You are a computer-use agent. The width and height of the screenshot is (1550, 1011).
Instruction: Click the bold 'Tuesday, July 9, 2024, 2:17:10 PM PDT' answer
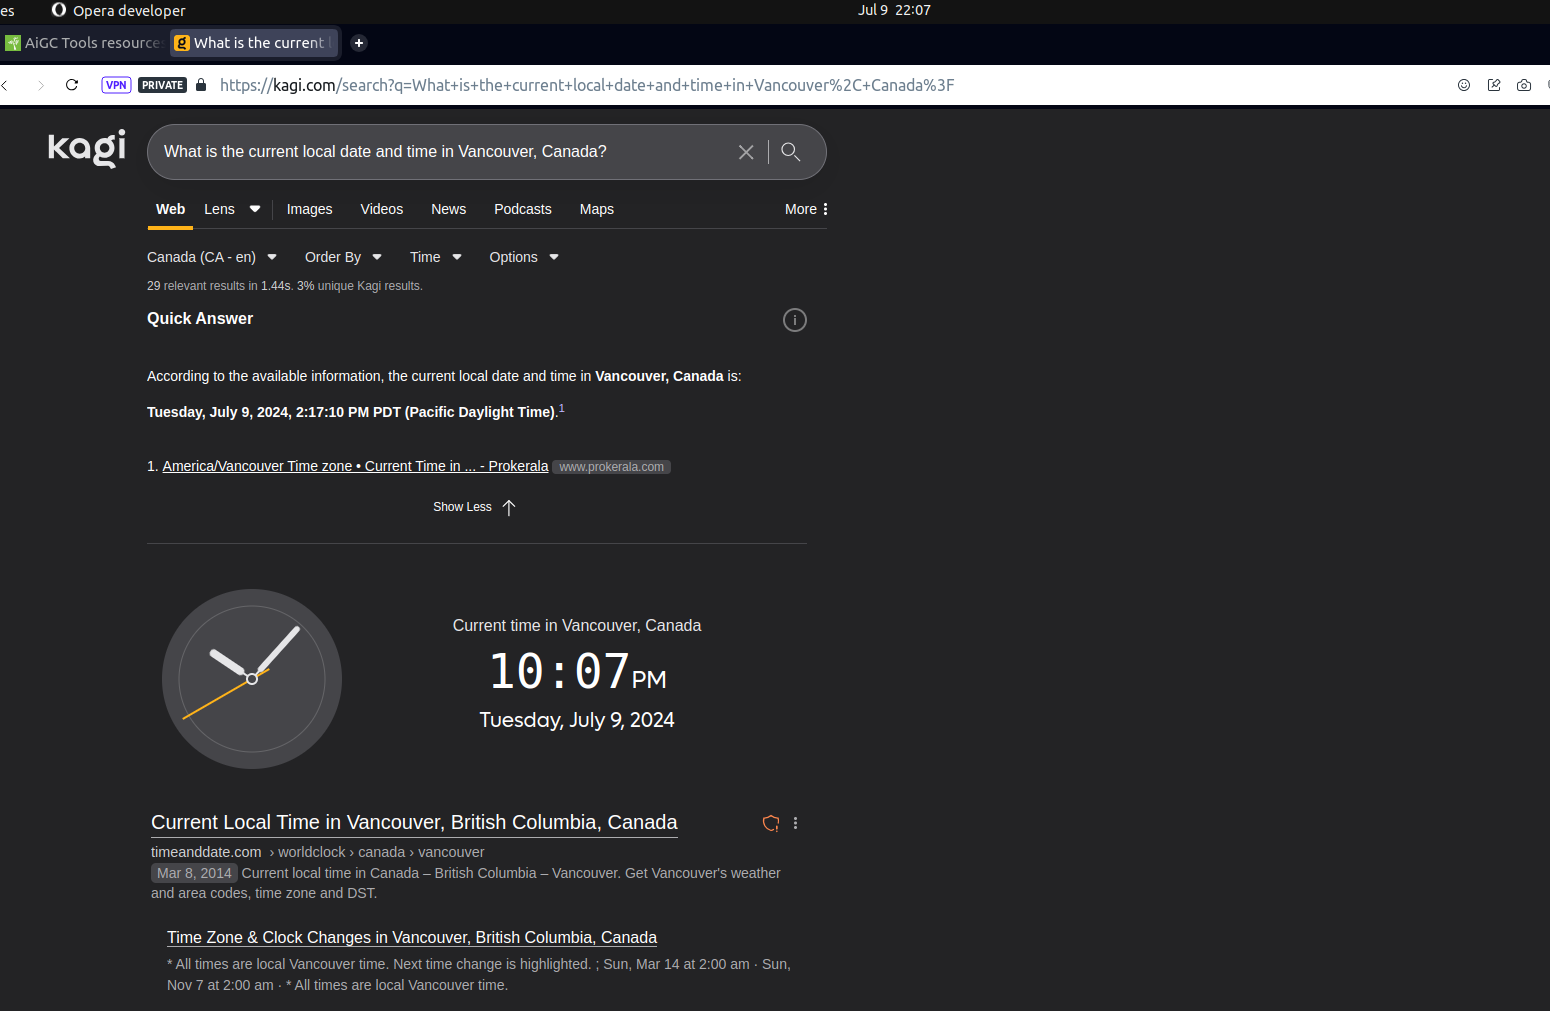coord(351,412)
